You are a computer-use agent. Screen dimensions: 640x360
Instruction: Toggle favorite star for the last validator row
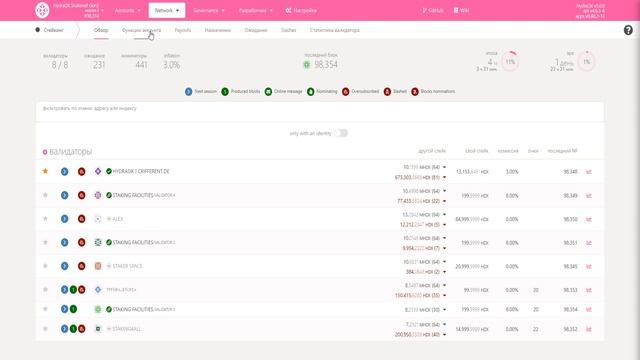pos(45,329)
